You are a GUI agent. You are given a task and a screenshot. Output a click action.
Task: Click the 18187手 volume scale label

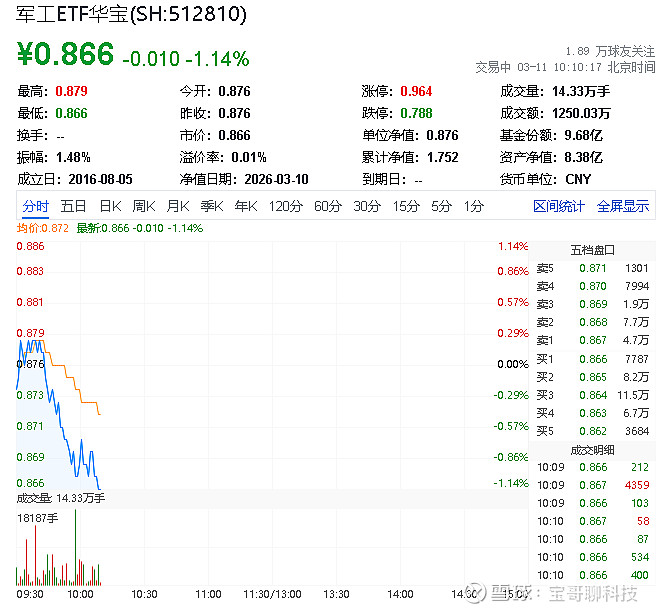38,518
